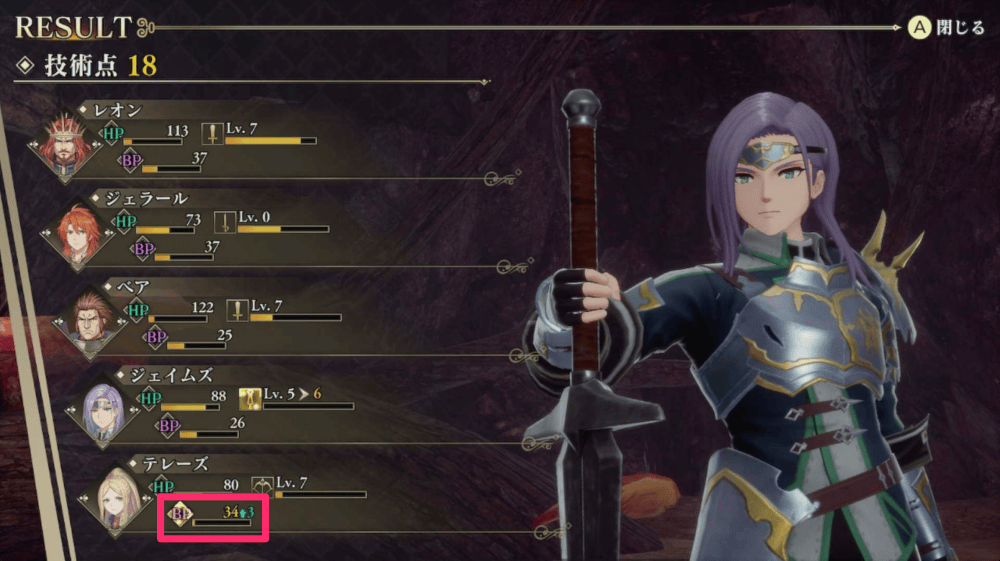1000x561 pixels.
Task: Click the A 閉じる close button
Action: coord(946,27)
